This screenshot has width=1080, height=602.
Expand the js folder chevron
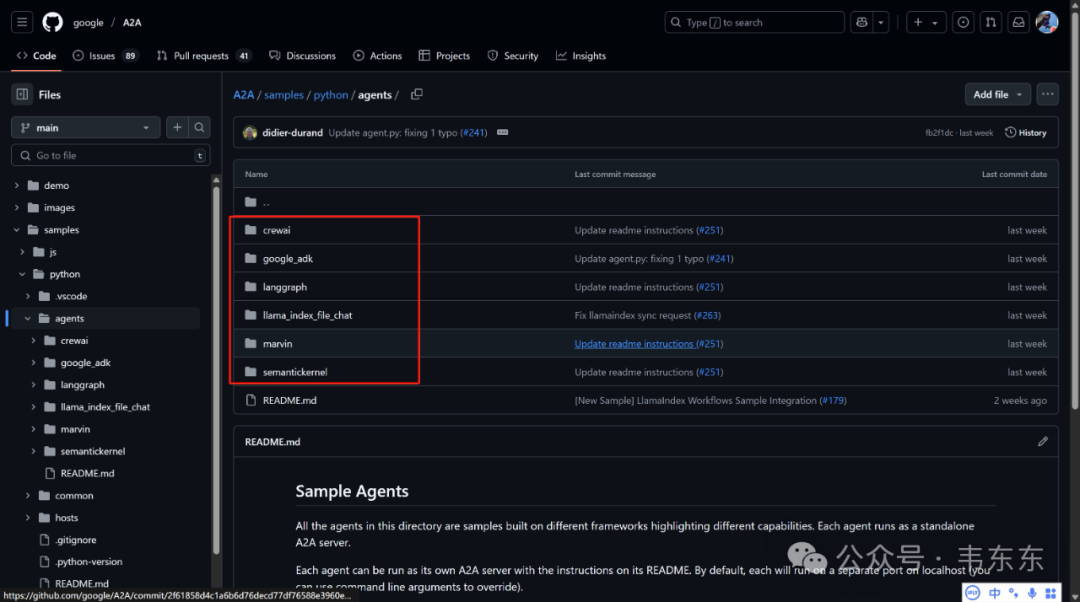[22, 251]
